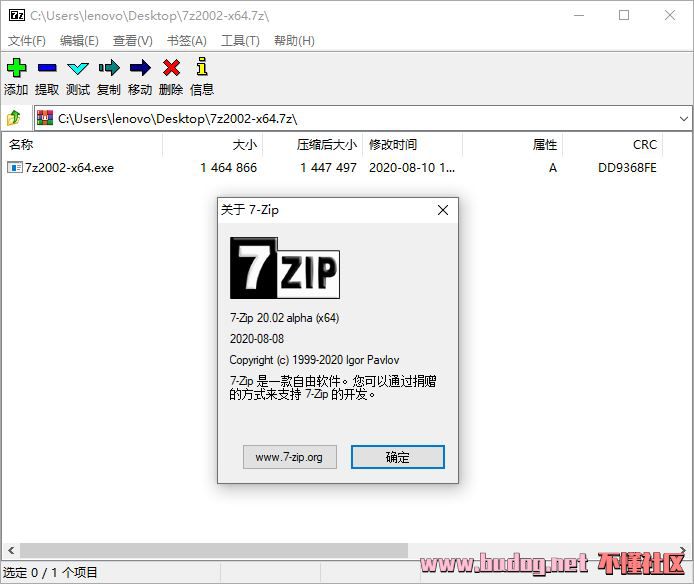The image size is (694, 584).
Task: Click the Copyright Igor Pavlov text
Action: pos(314,360)
